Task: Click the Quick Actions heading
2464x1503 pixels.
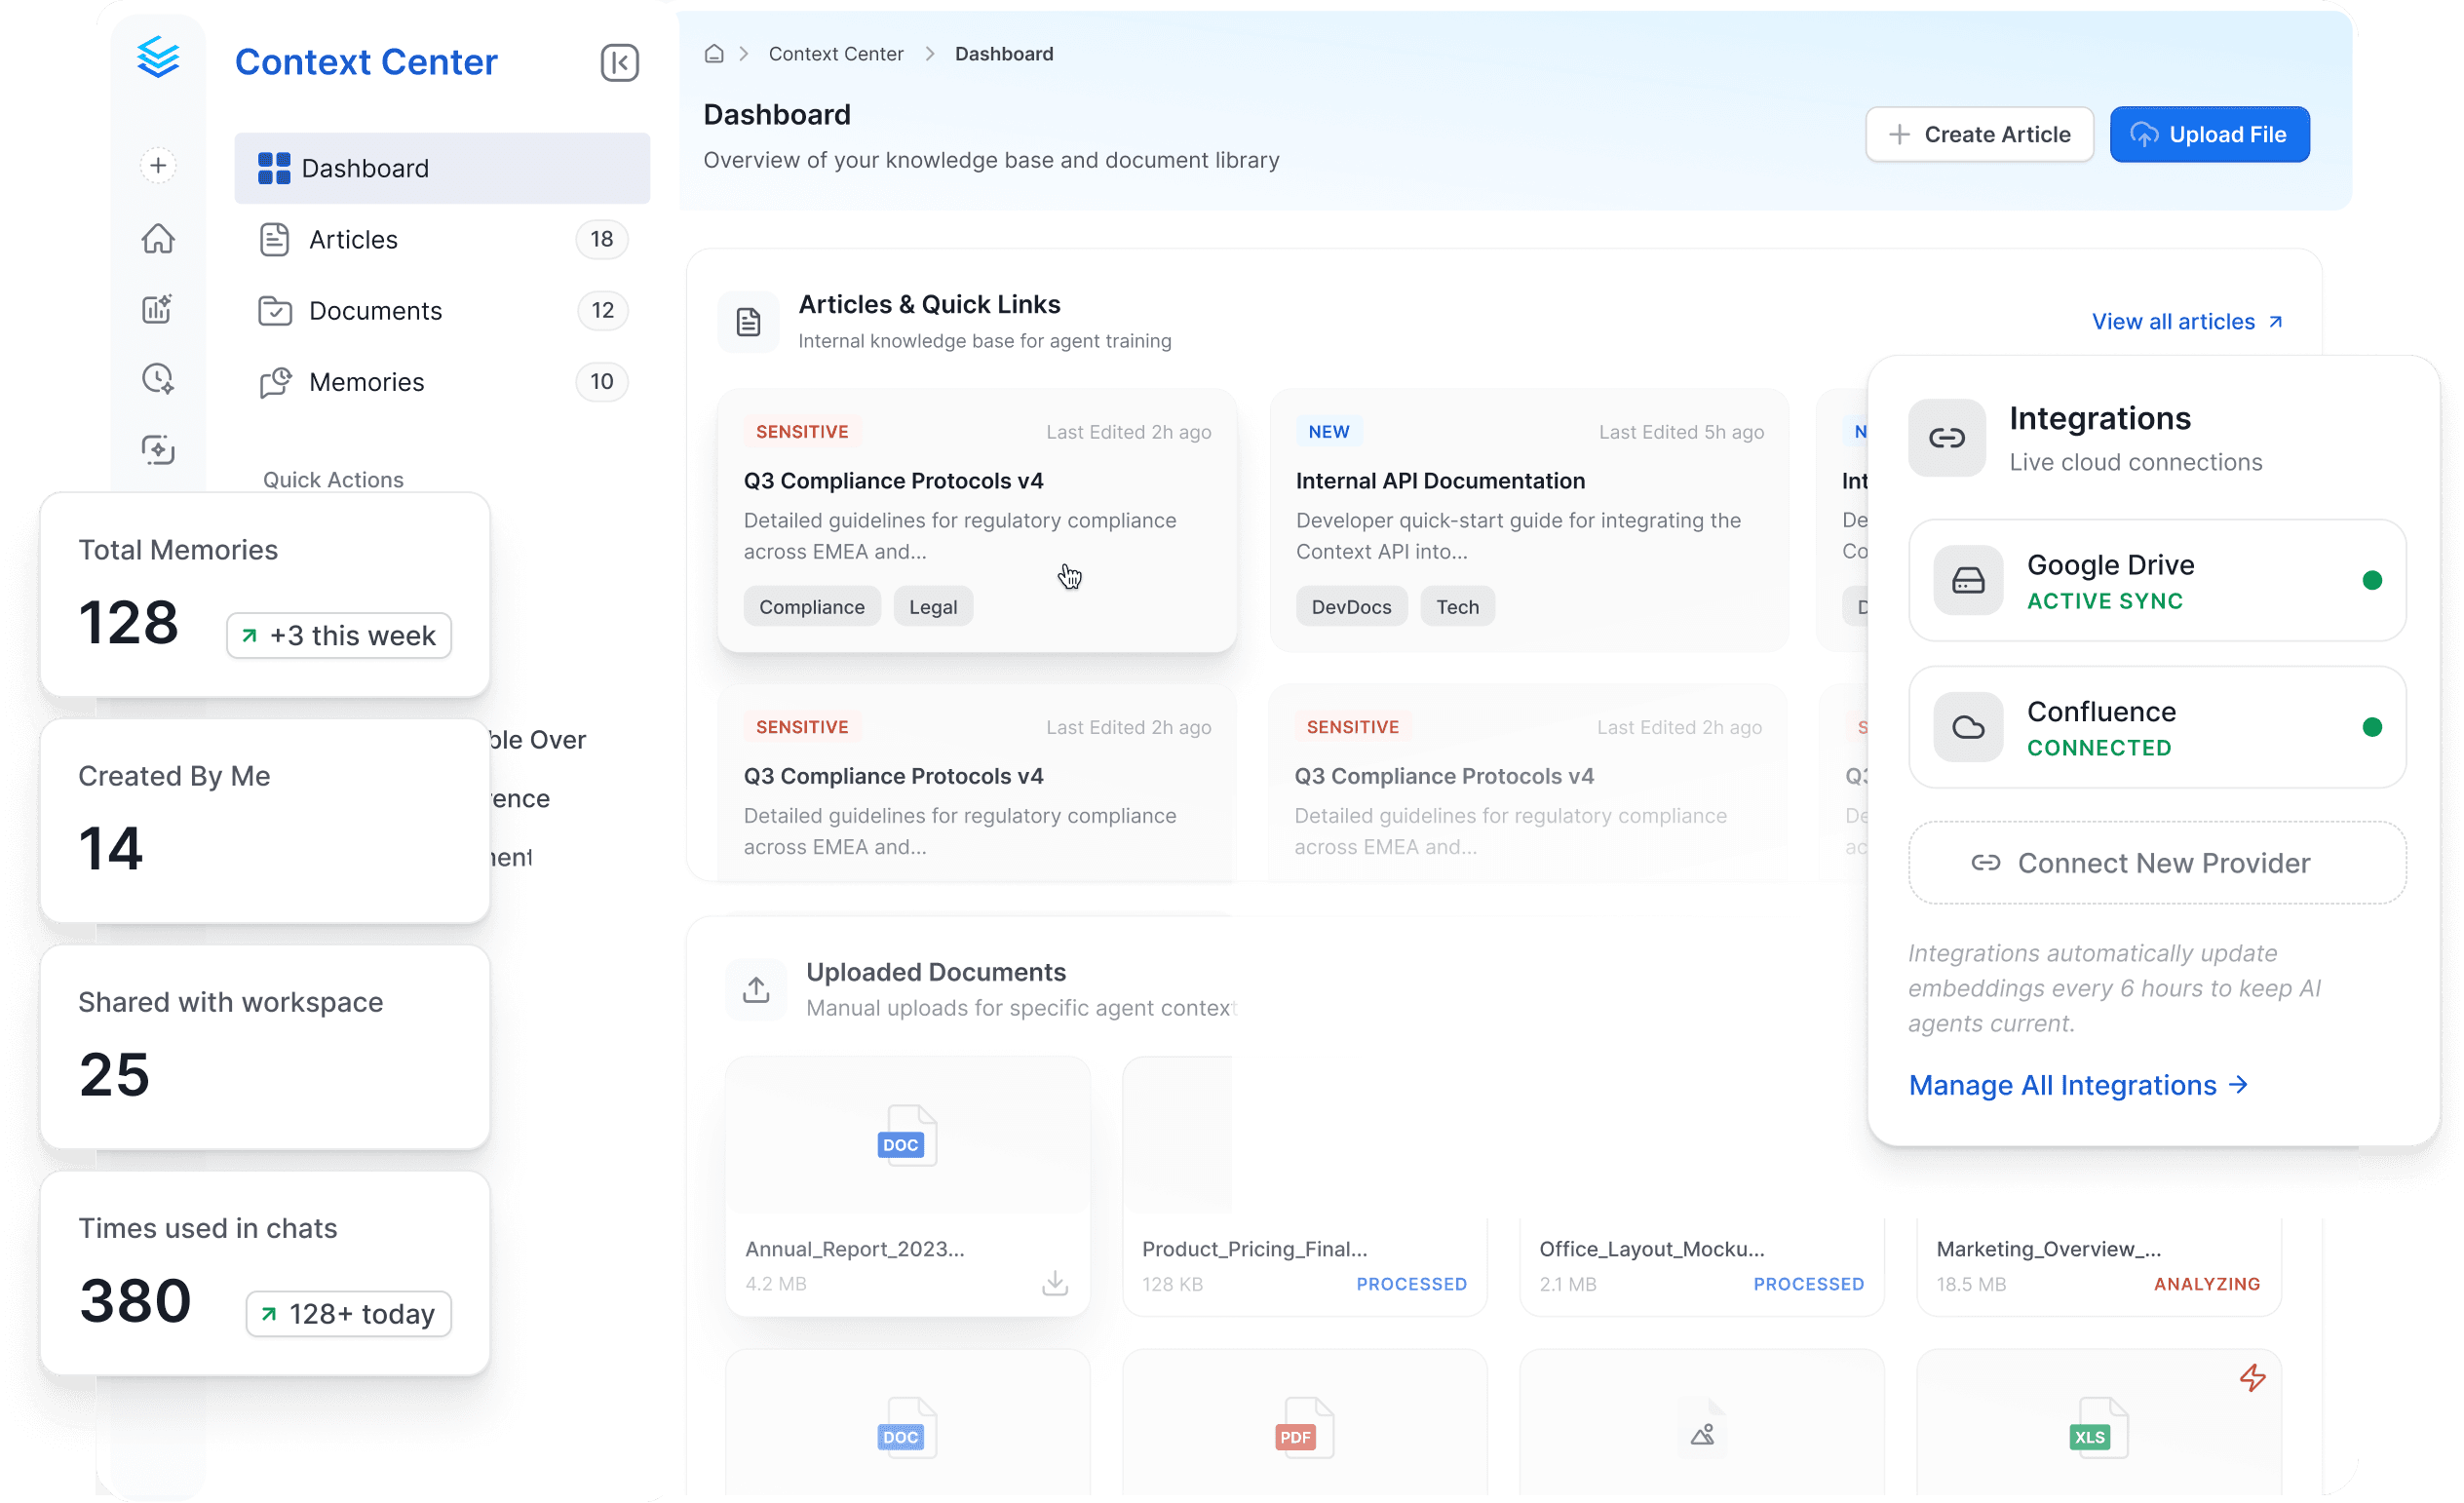Action: [333, 479]
